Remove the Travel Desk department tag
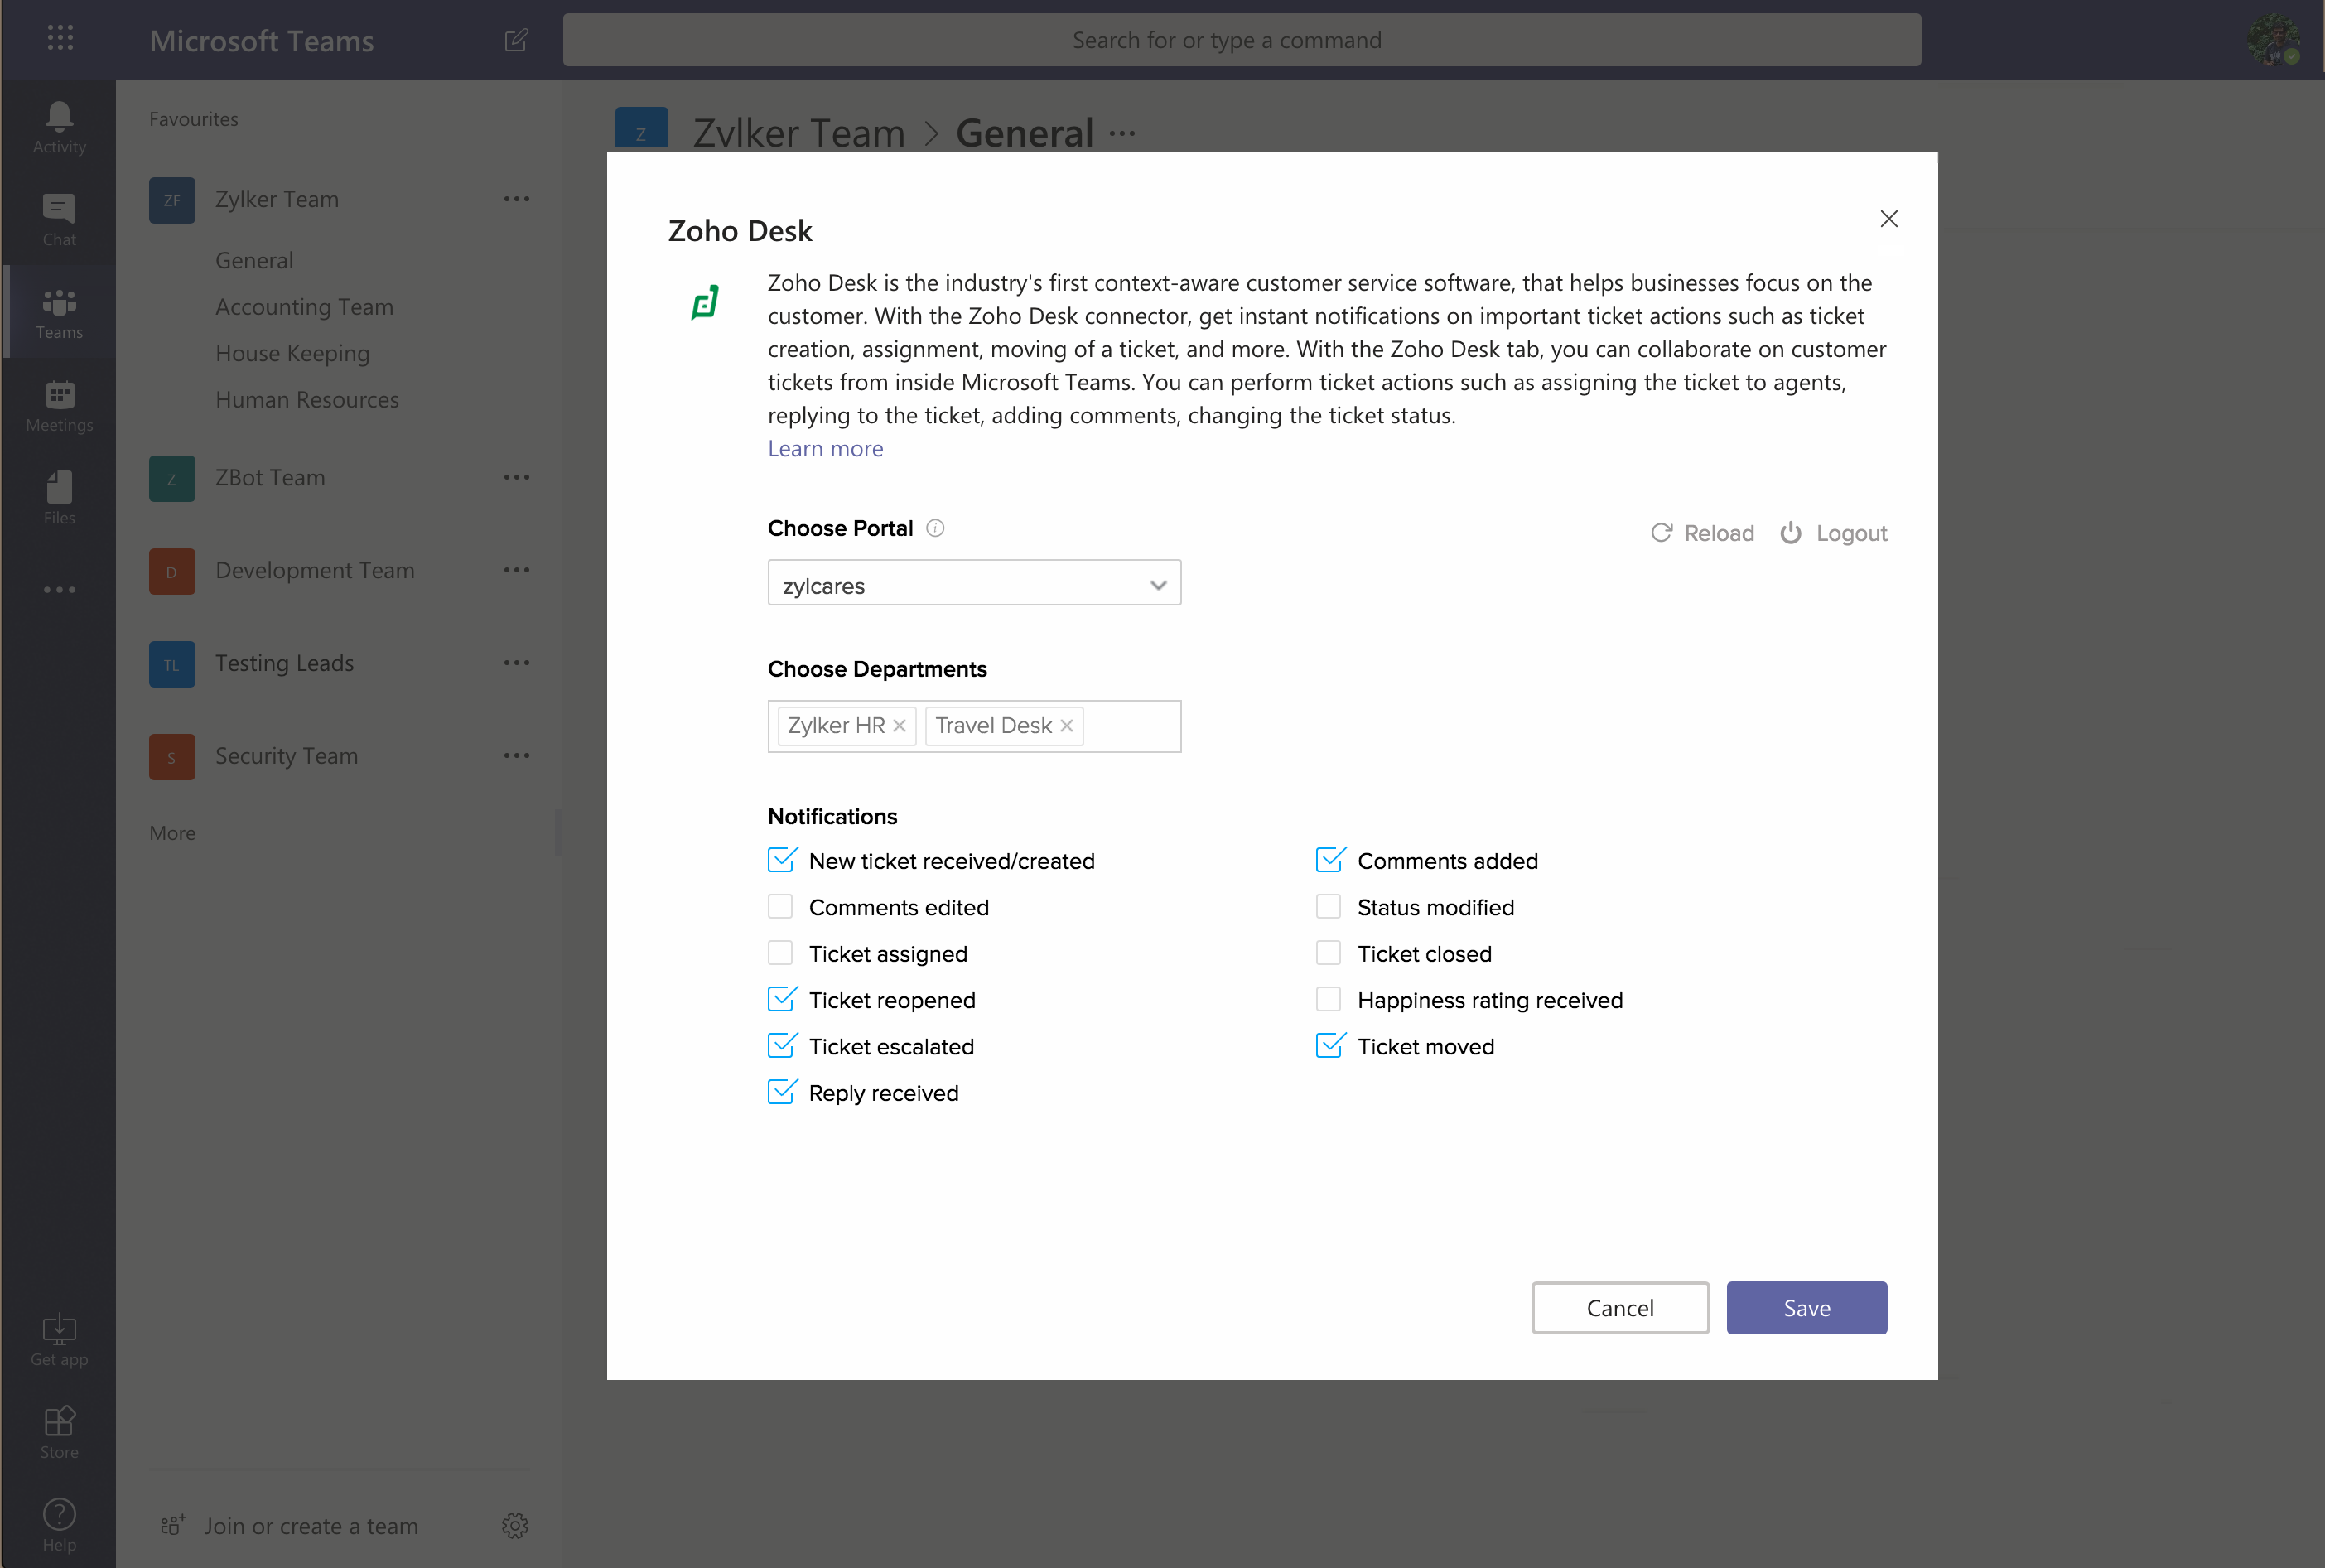2325x1568 pixels. pyautogui.click(x=1067, y=726)
